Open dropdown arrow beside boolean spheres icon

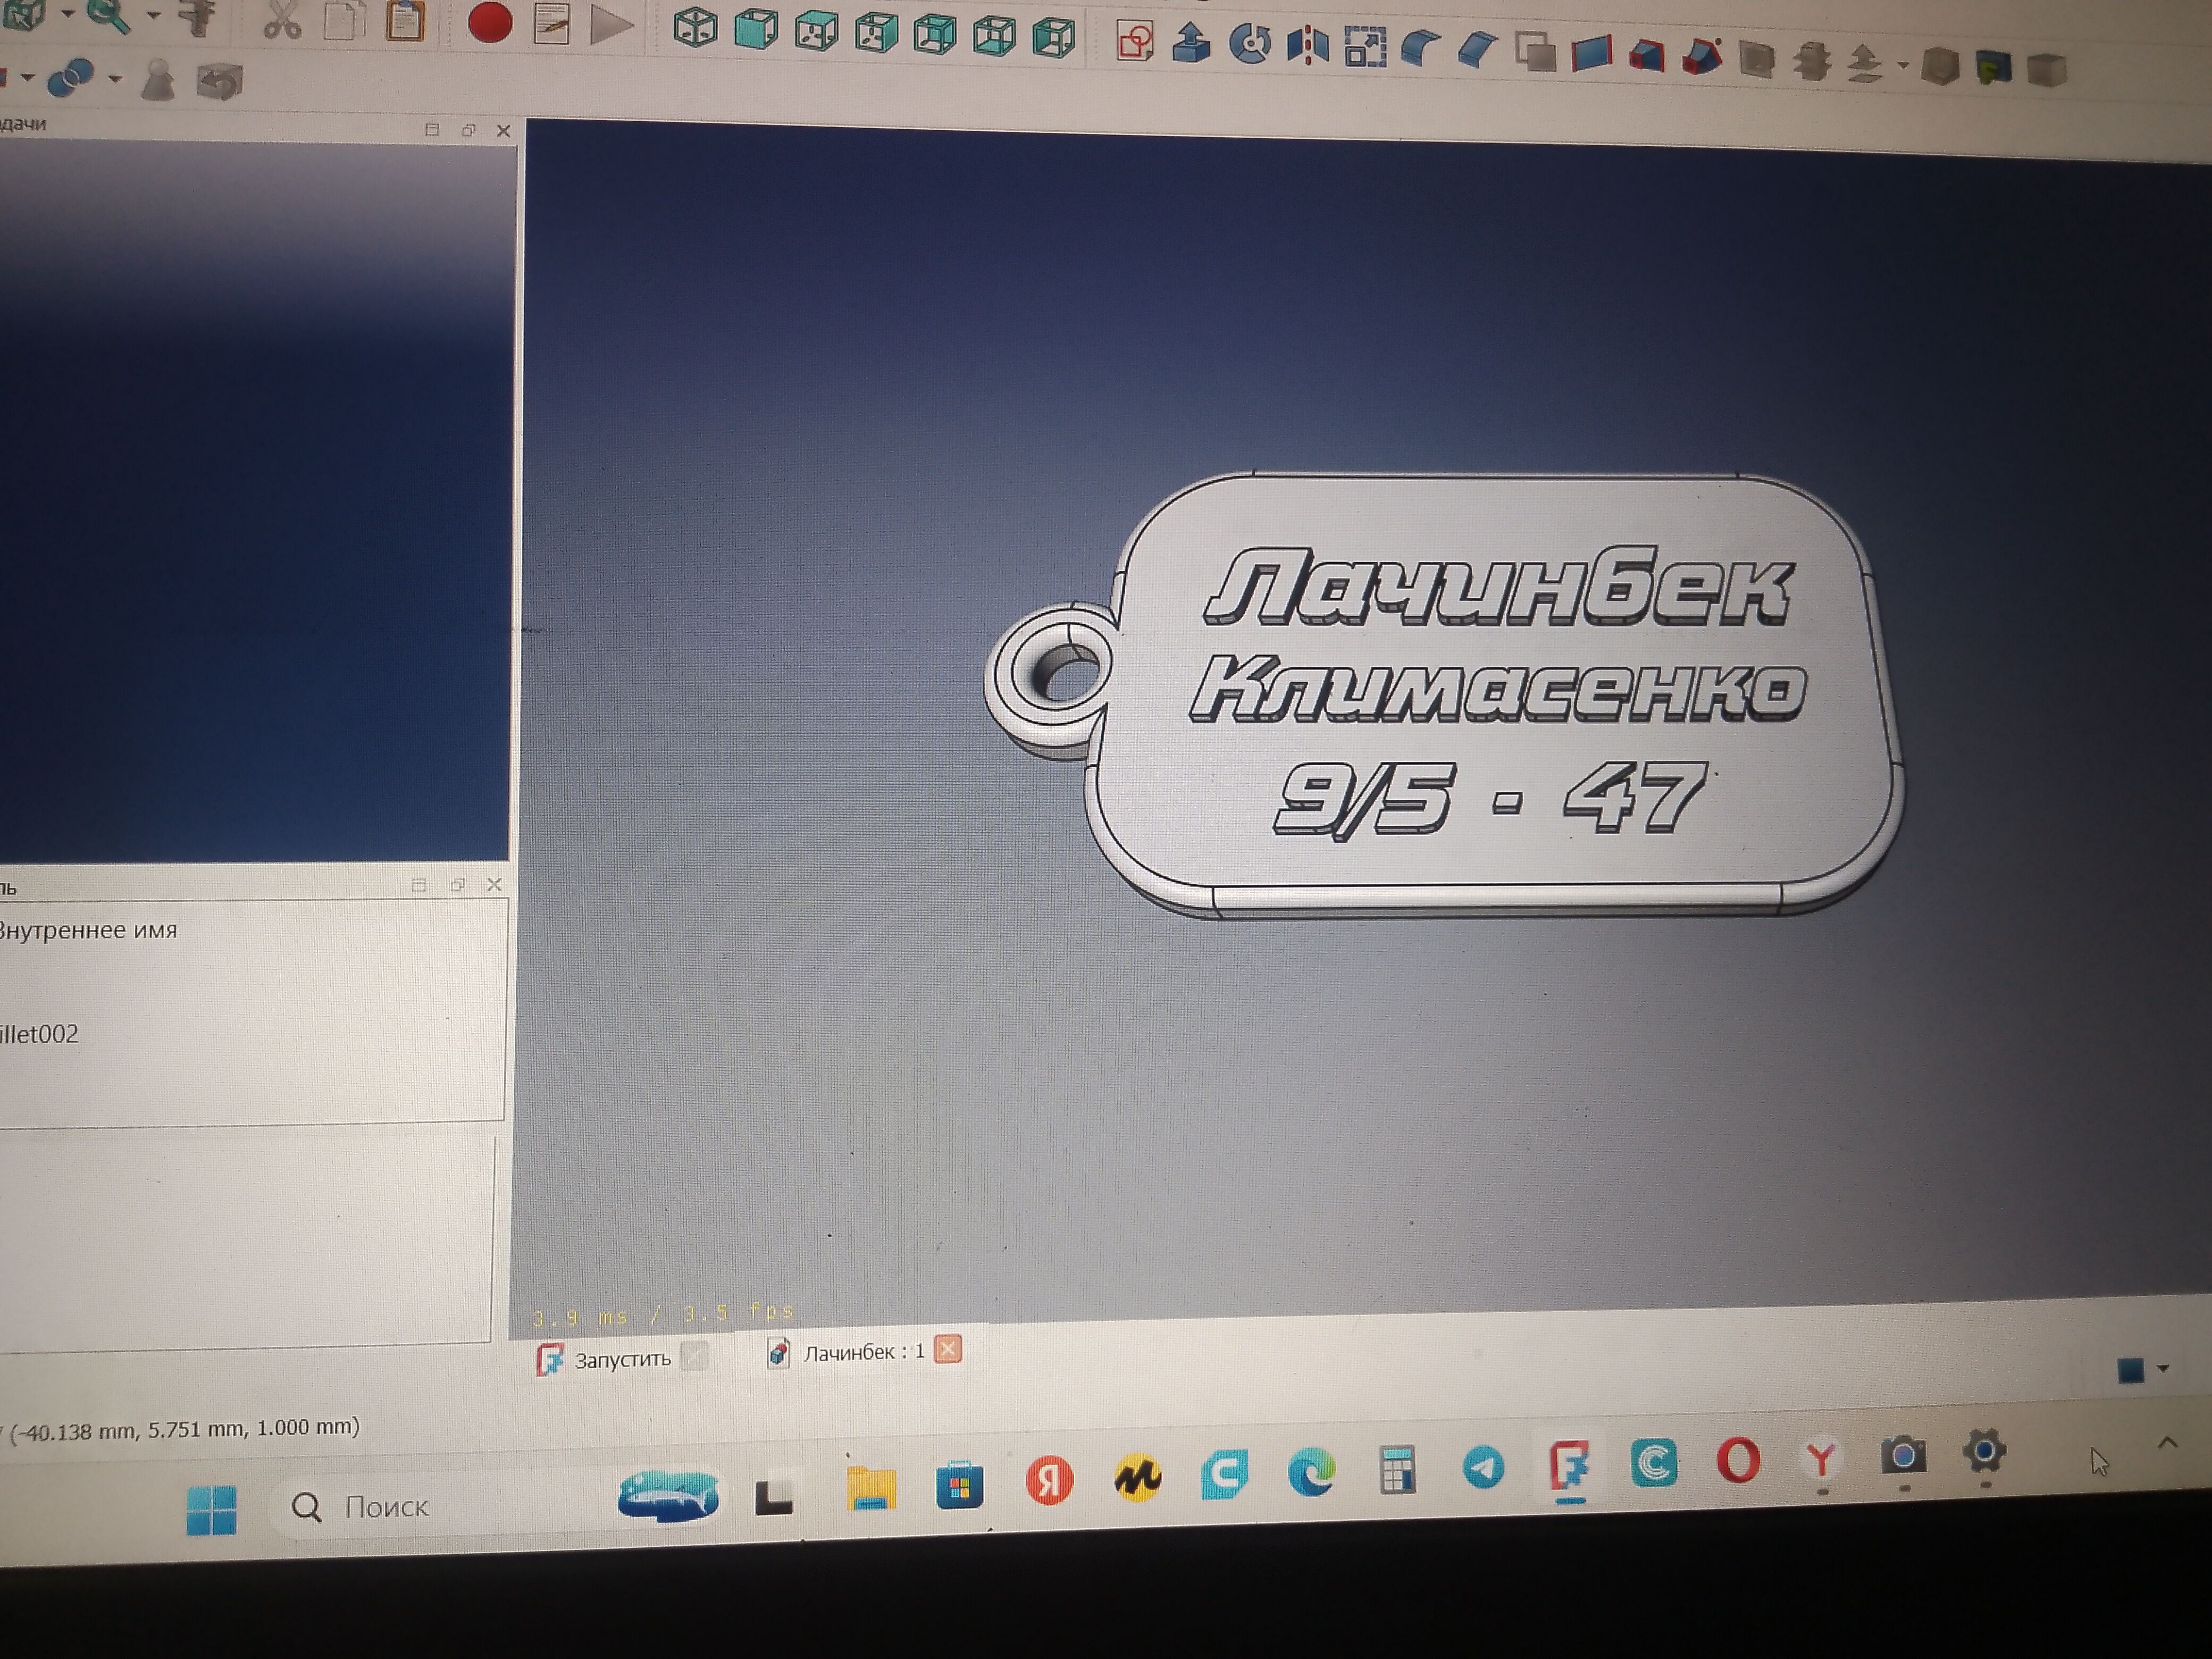pos(115,78)
